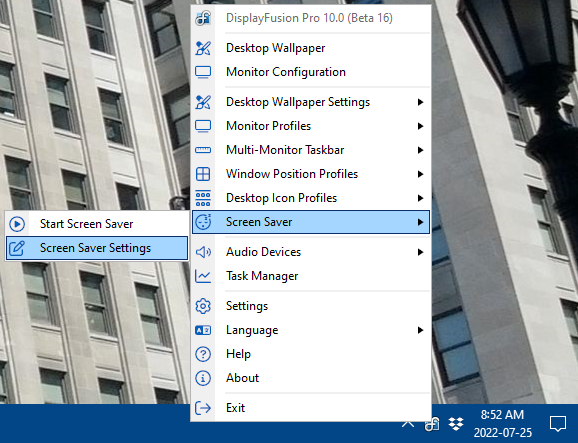The image size is (578, 443).
Task: Expand the Language submenu arrow
Action: point(420,330)
